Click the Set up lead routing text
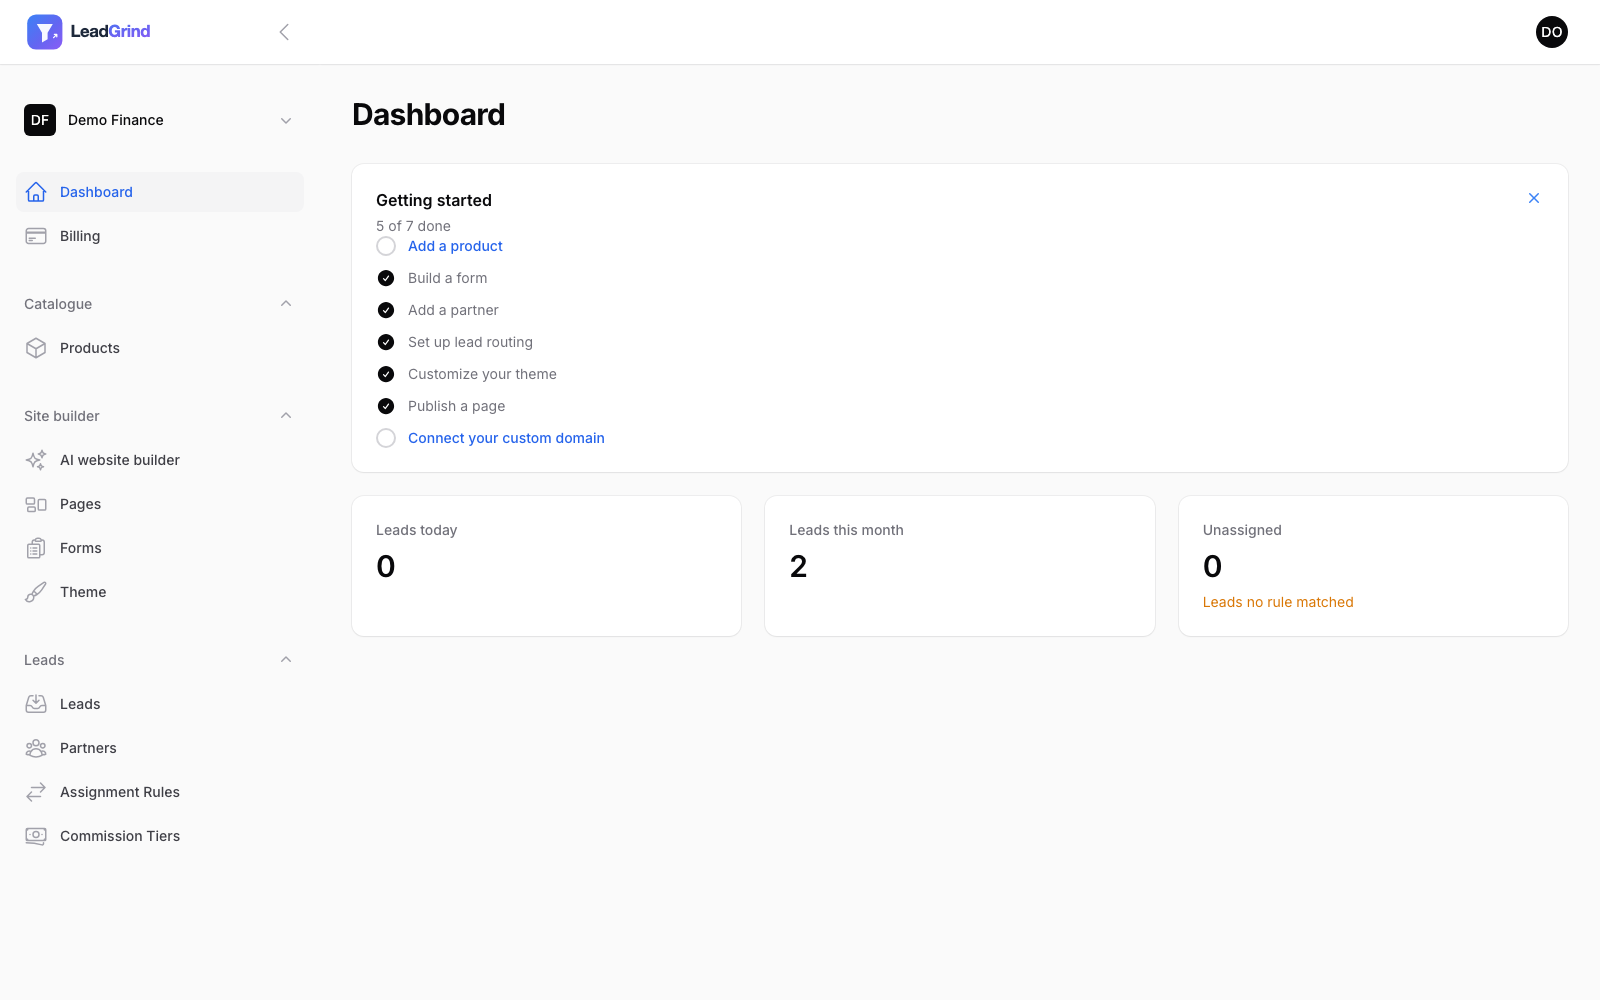The height and width of the screenshot is (1000, 1600). (x=470, y=342)
